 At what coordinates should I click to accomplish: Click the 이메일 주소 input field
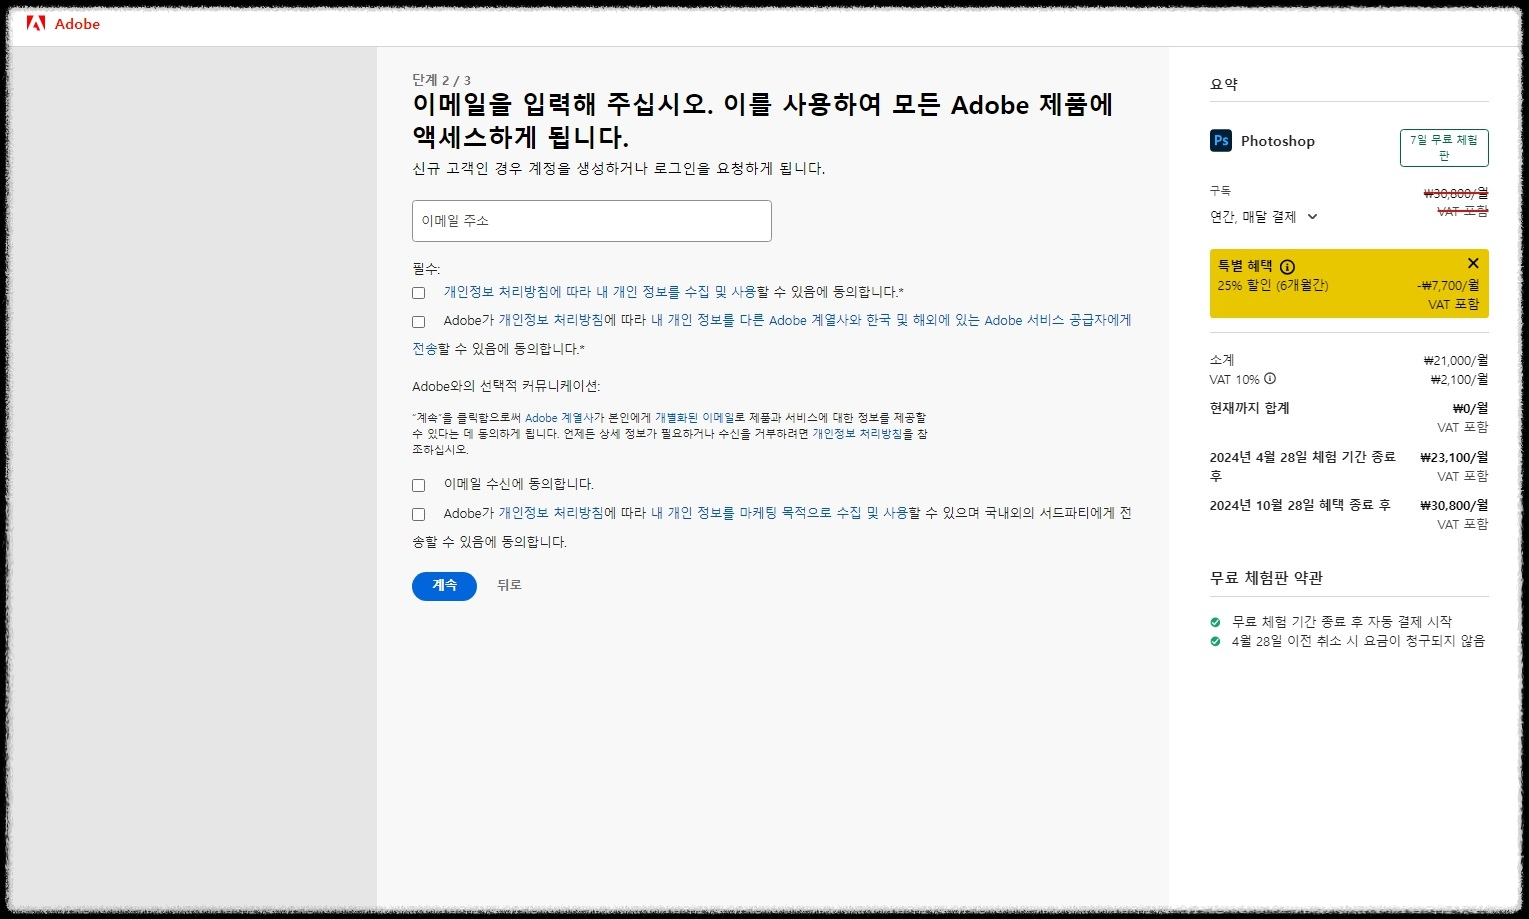point(592,221)
